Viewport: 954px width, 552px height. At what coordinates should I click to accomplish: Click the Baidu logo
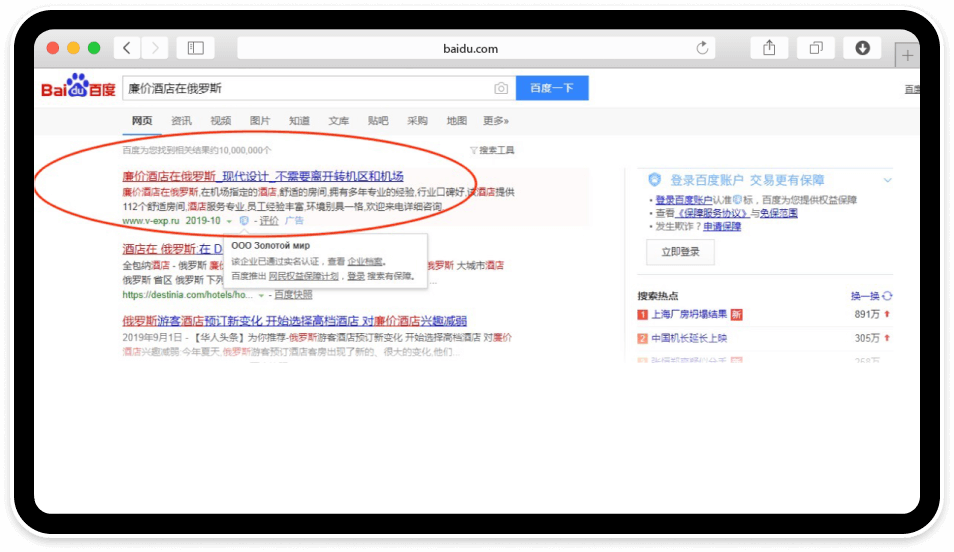point(78,86)
